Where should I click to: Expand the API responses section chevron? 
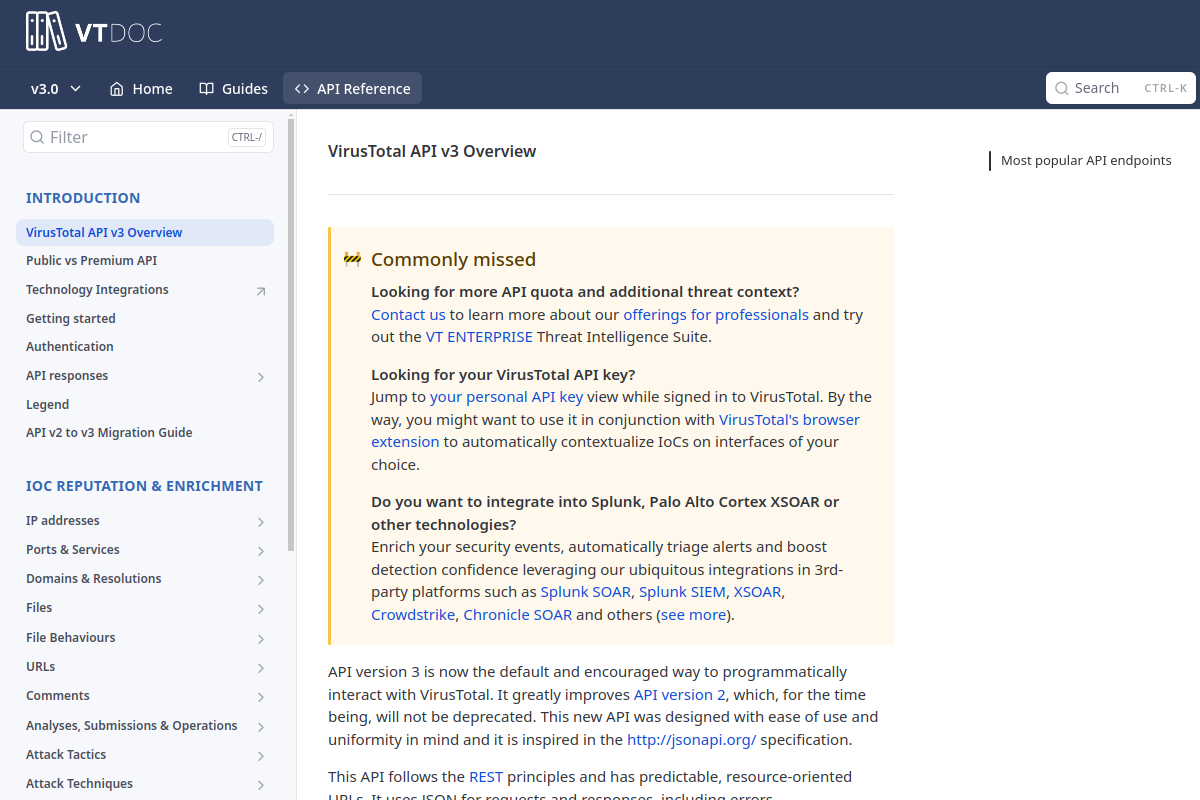click(x=261, y=377)
